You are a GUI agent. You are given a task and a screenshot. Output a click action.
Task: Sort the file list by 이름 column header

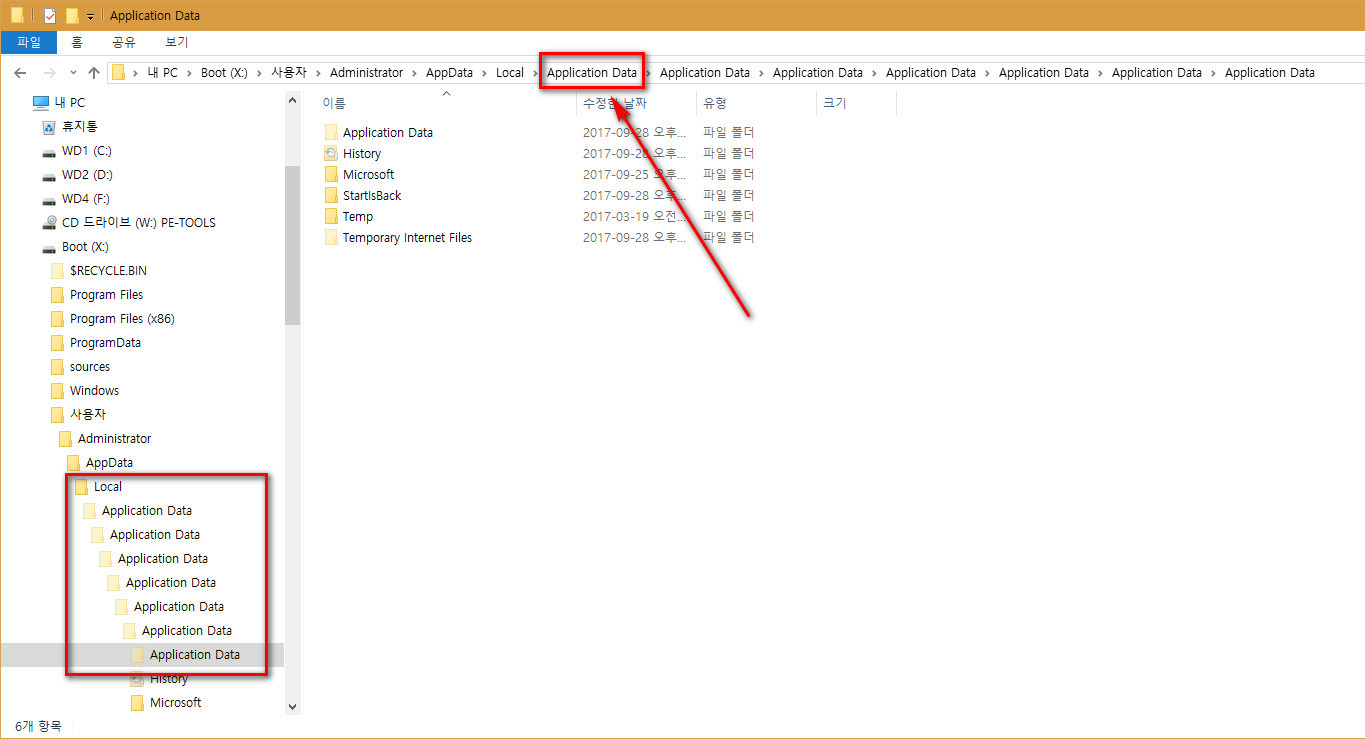tap(334, 103)
